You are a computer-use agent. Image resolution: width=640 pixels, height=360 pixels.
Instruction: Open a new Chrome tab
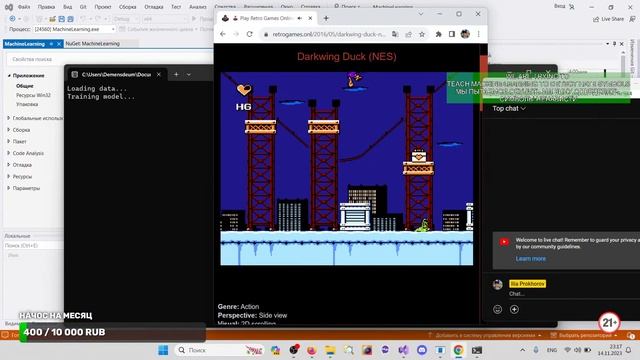pos(326,18)
